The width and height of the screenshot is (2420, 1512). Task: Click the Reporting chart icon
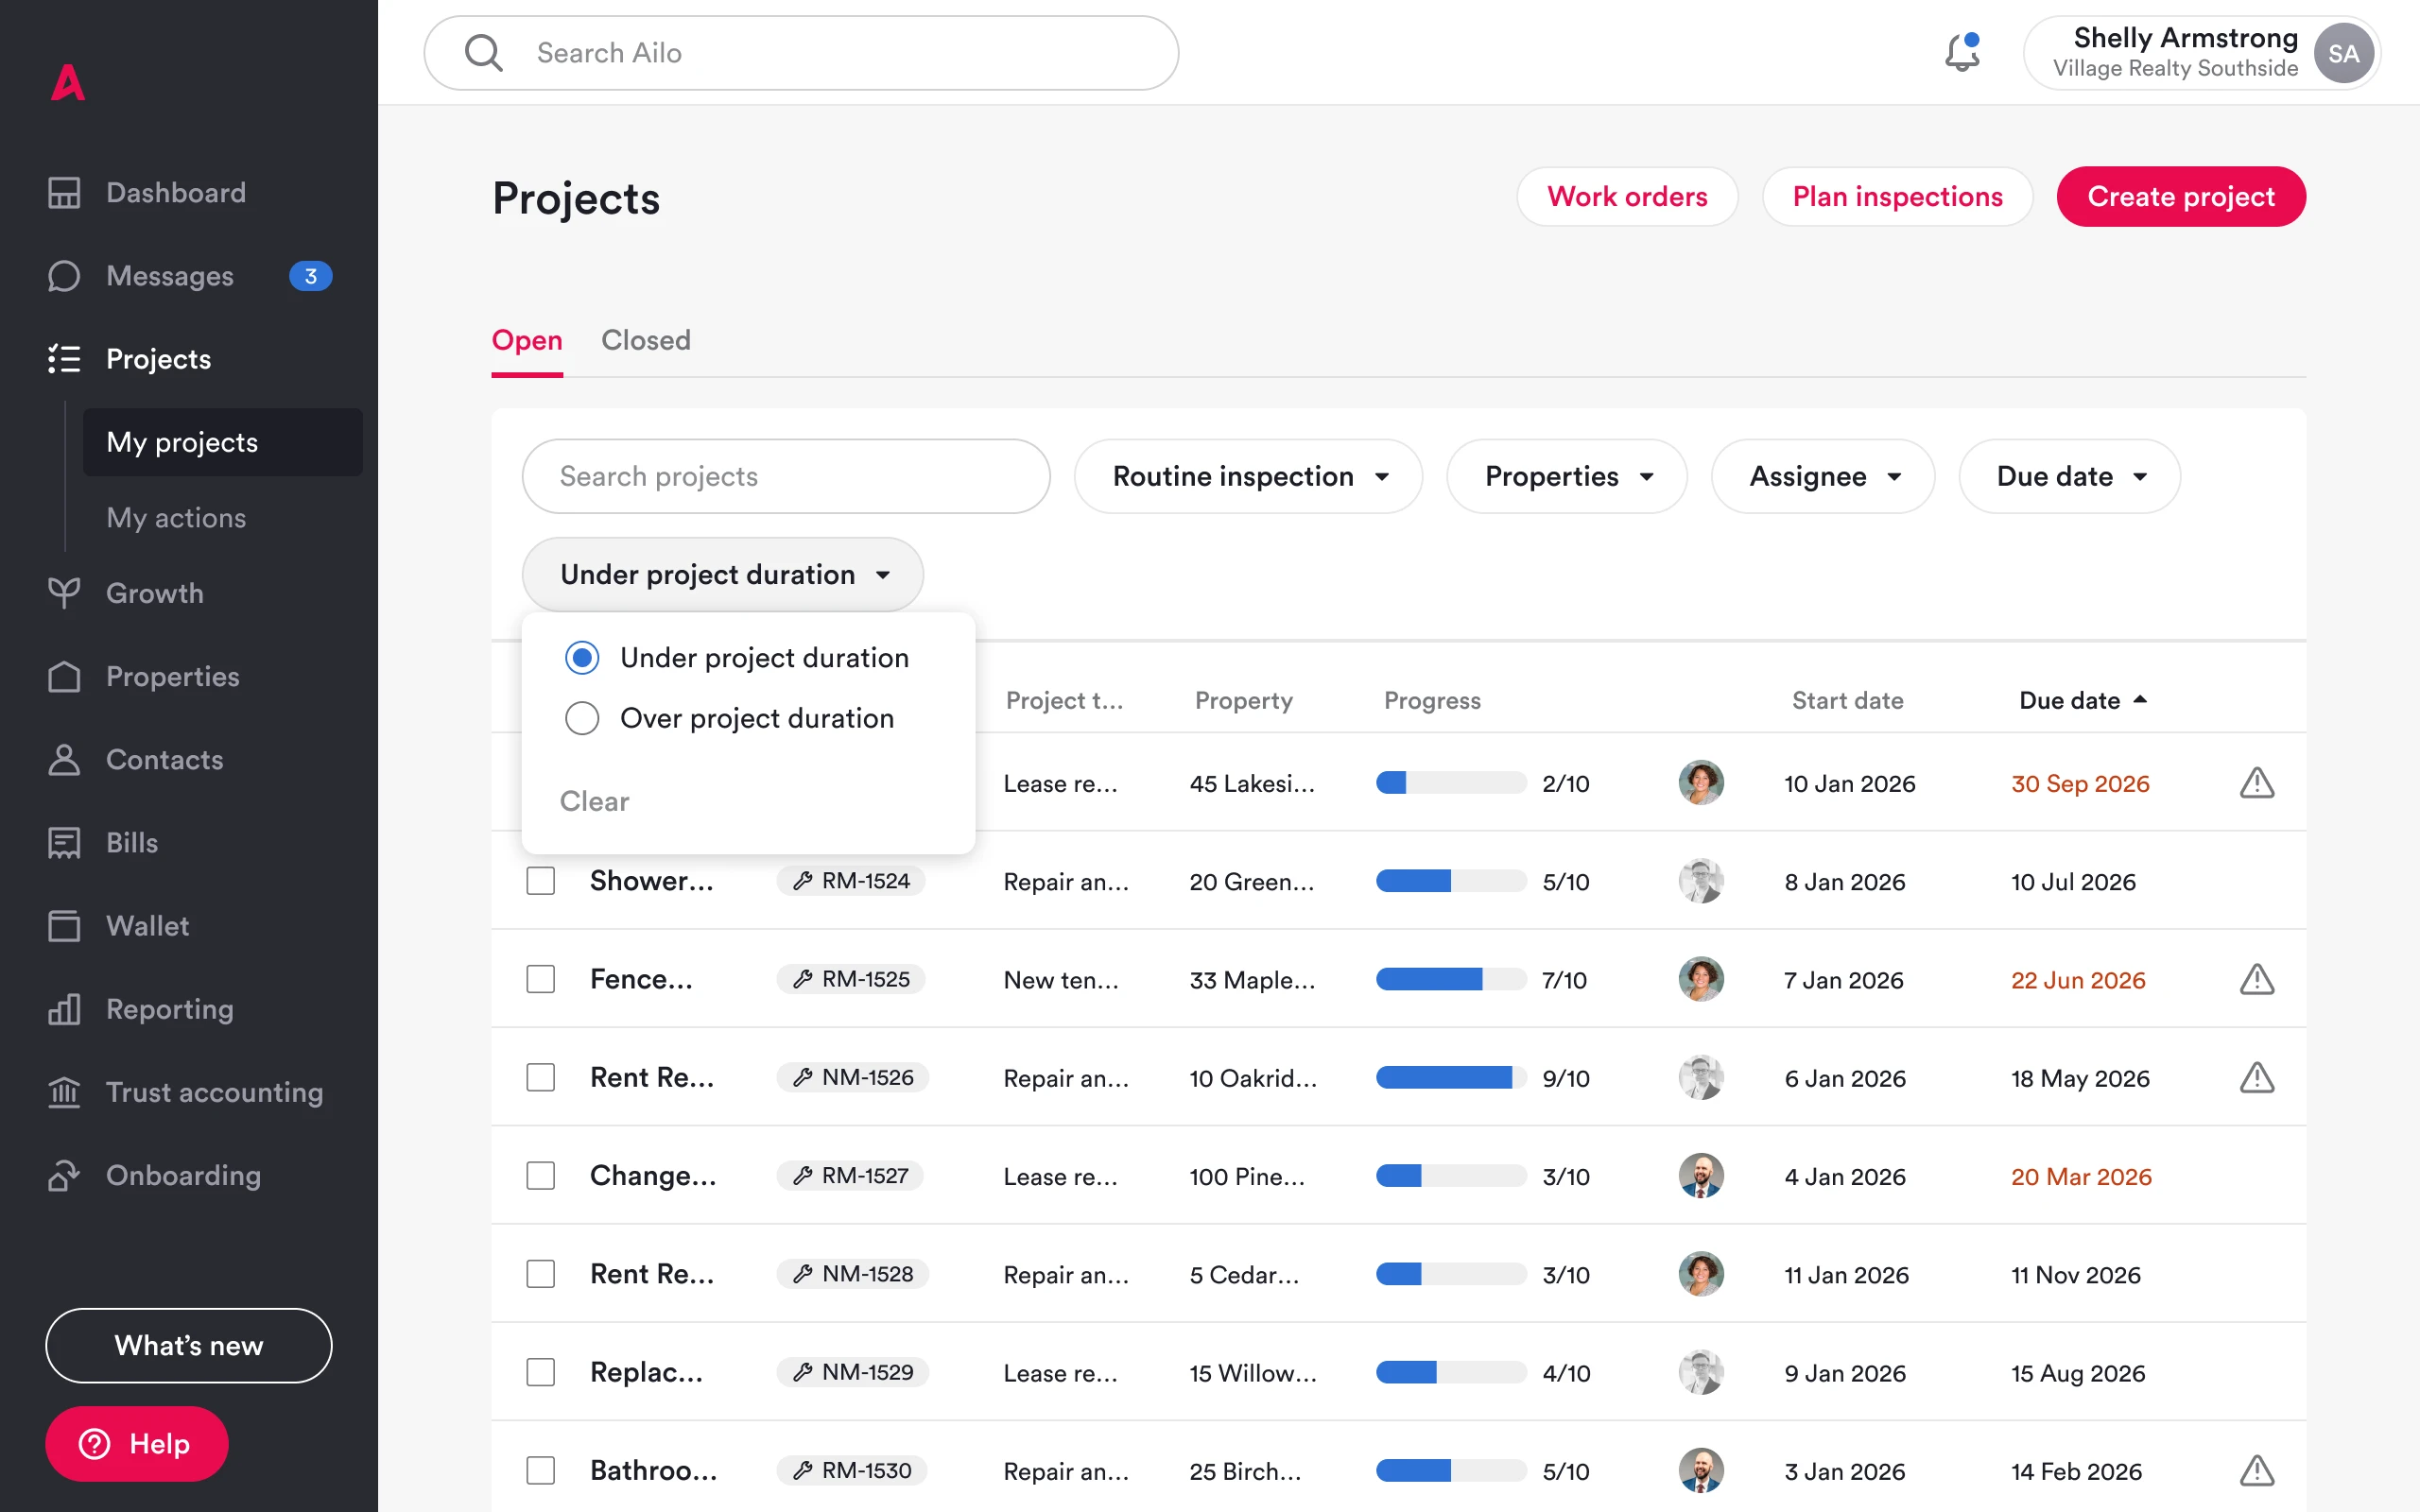(64, 1008)
